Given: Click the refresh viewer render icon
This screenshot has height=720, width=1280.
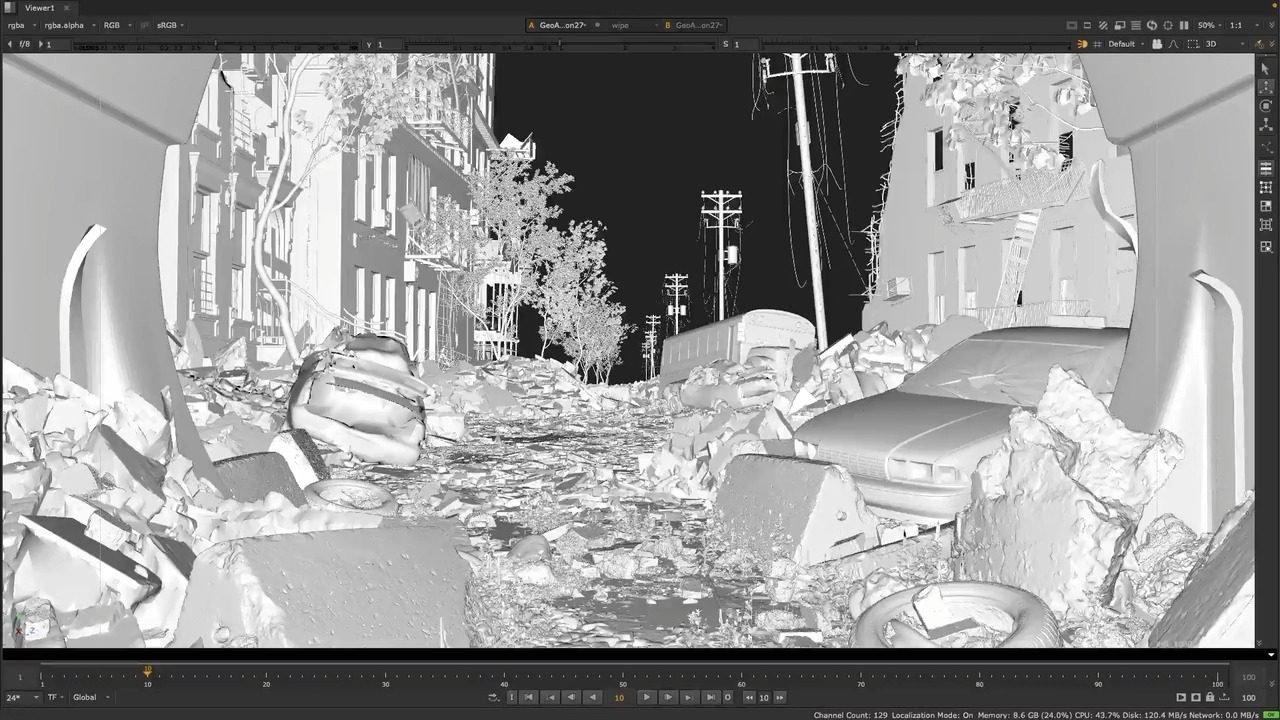Looking at the screenshot, I should [1152, 25].
